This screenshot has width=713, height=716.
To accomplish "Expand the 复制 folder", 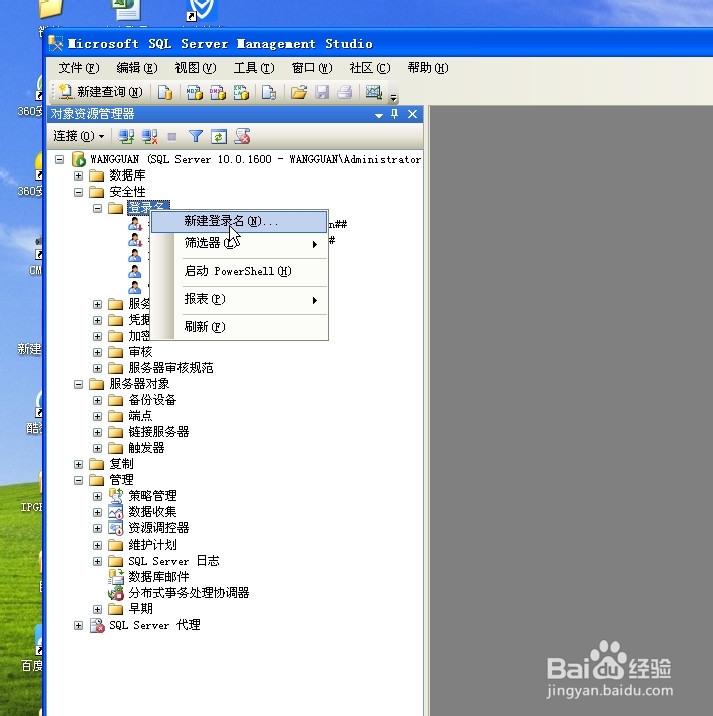I will coord(79,464).
